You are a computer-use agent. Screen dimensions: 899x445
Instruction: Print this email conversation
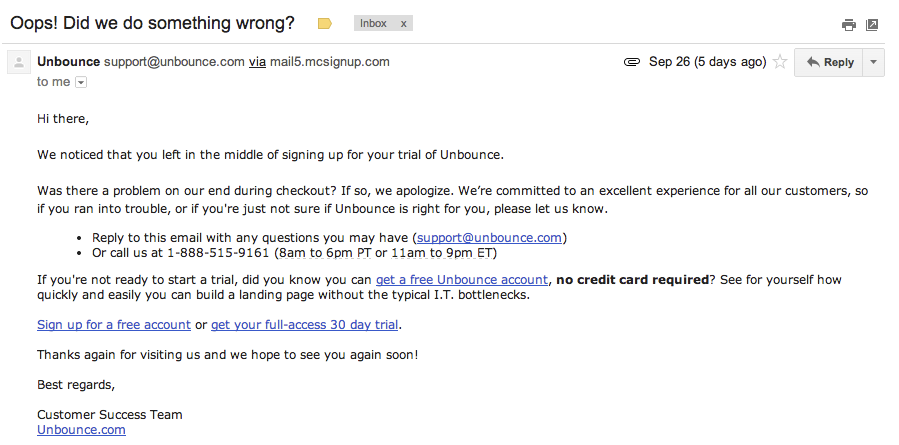(848, 25)
